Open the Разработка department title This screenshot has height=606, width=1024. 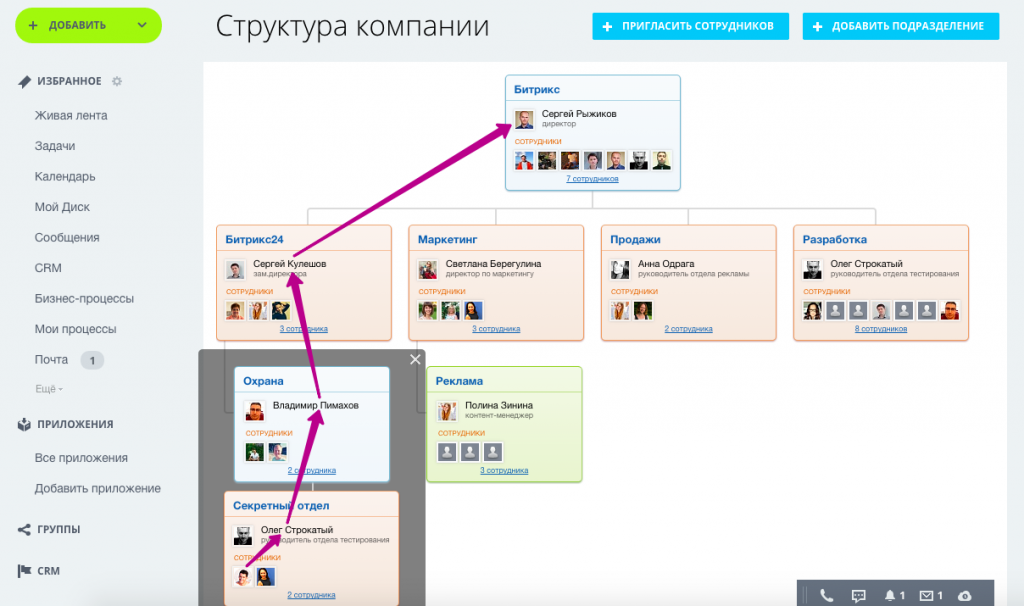coord(835,240)
